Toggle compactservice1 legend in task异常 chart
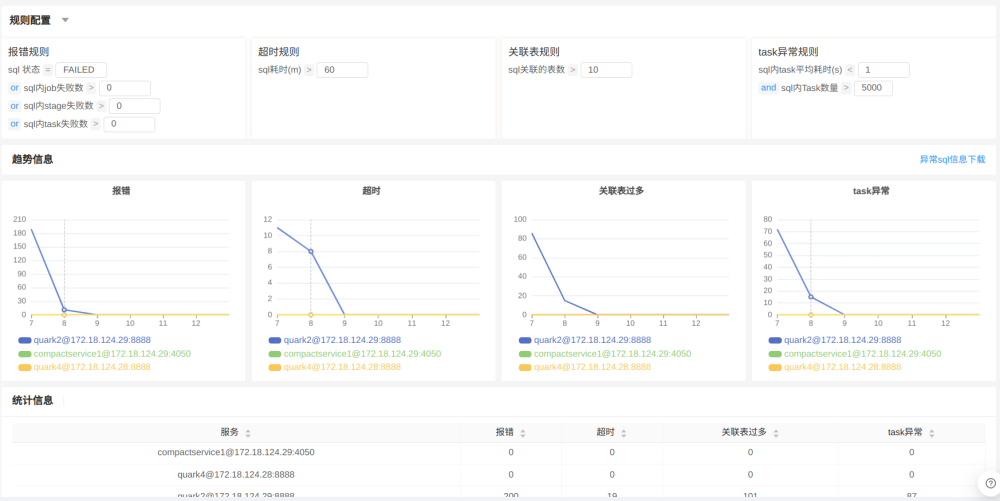 855,354
